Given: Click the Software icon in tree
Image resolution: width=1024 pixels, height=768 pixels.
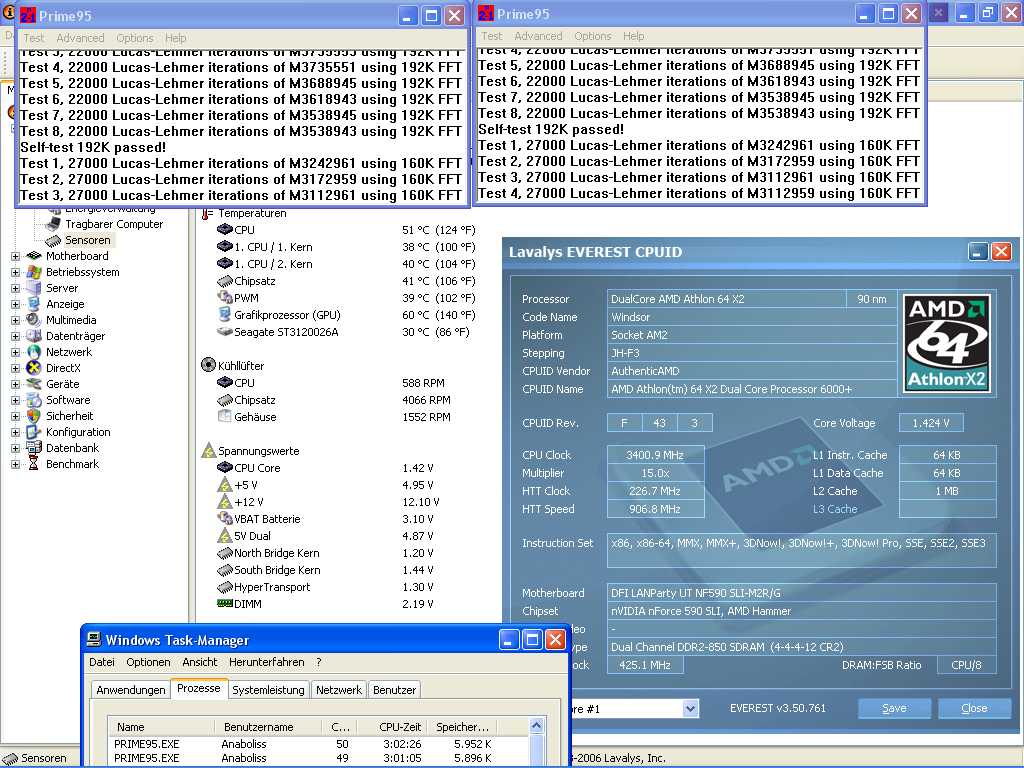Looking at the screenshot, I should 34,400.
